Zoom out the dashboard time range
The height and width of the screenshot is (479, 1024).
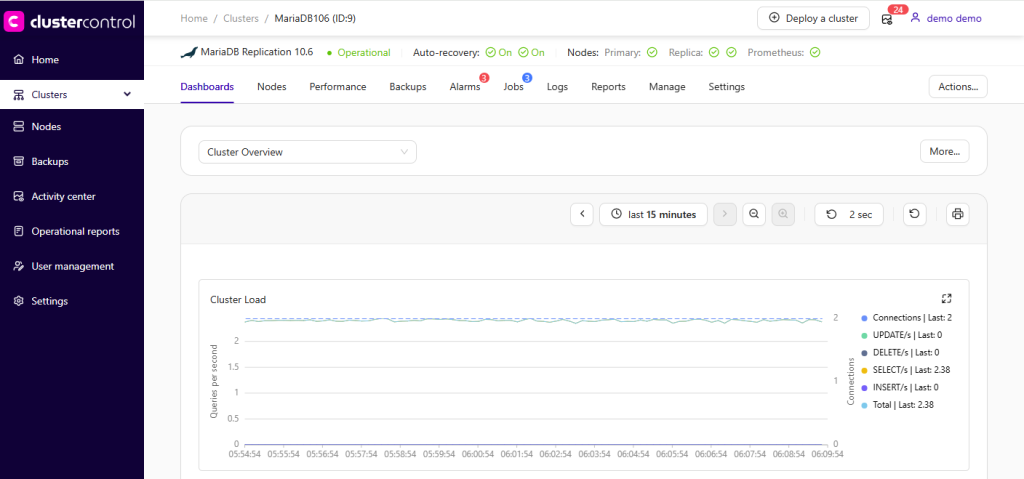755,214
